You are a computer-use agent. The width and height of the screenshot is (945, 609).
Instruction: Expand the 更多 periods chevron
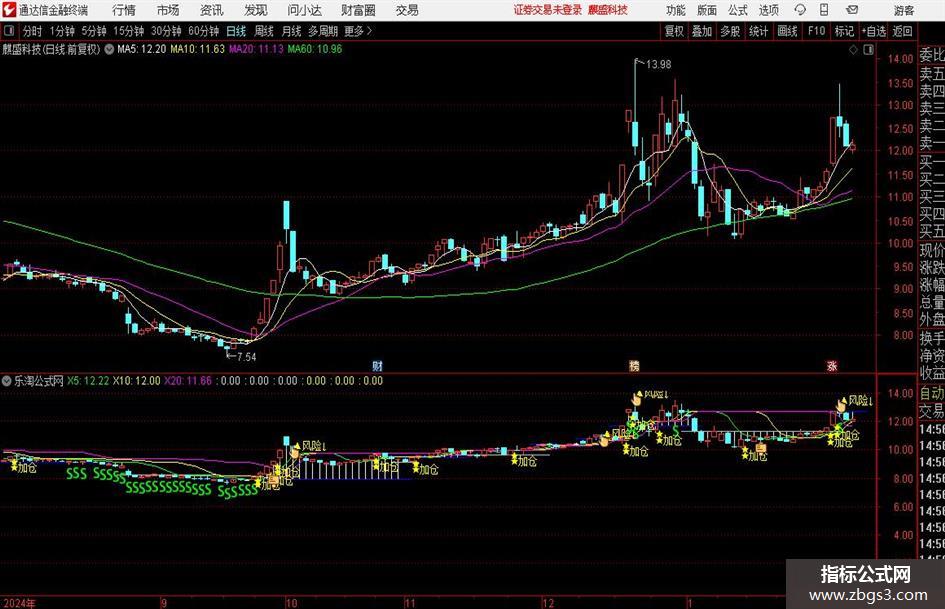pos(369,31)
